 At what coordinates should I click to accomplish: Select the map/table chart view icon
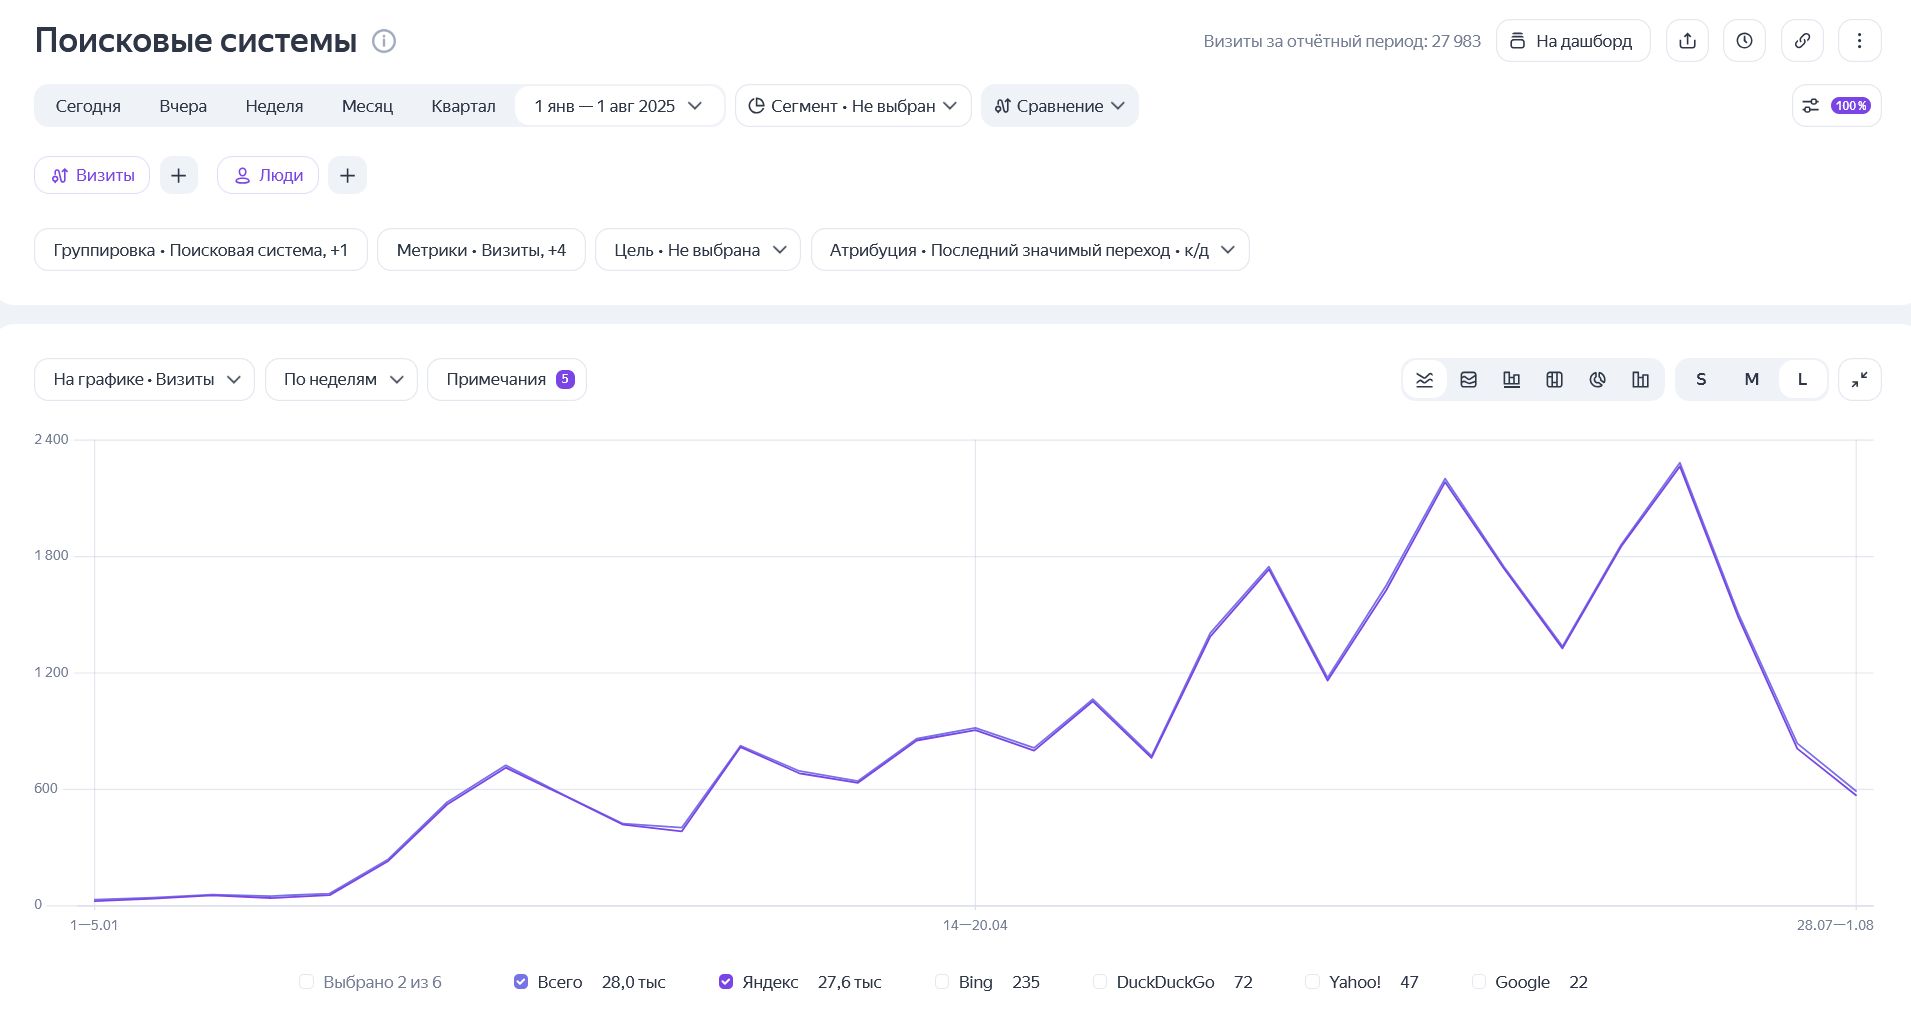(1554, 380)
